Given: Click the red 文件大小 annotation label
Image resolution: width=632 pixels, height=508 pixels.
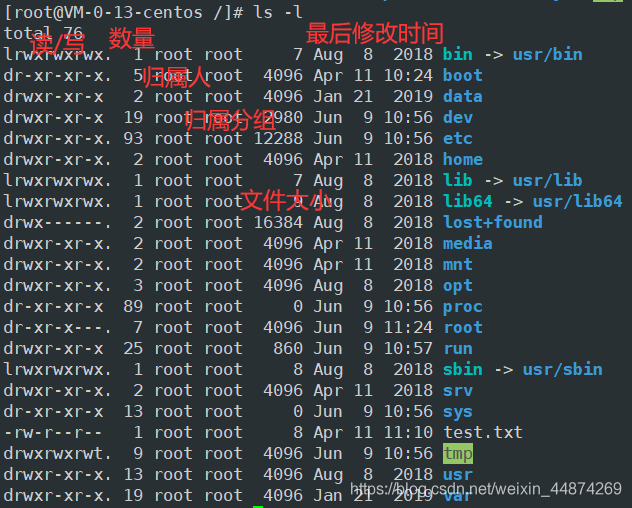Looking at the screenshot, I should click(x=286, y=200).
